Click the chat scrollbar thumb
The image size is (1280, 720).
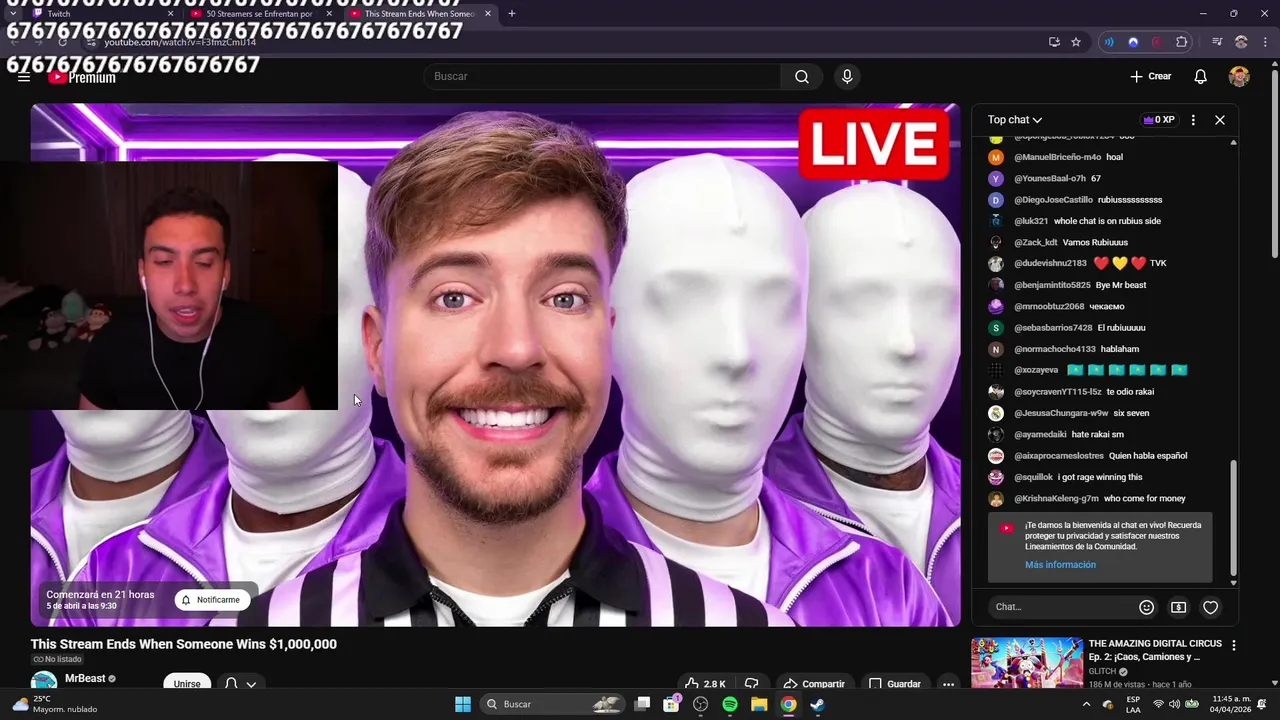[1233, 517]
